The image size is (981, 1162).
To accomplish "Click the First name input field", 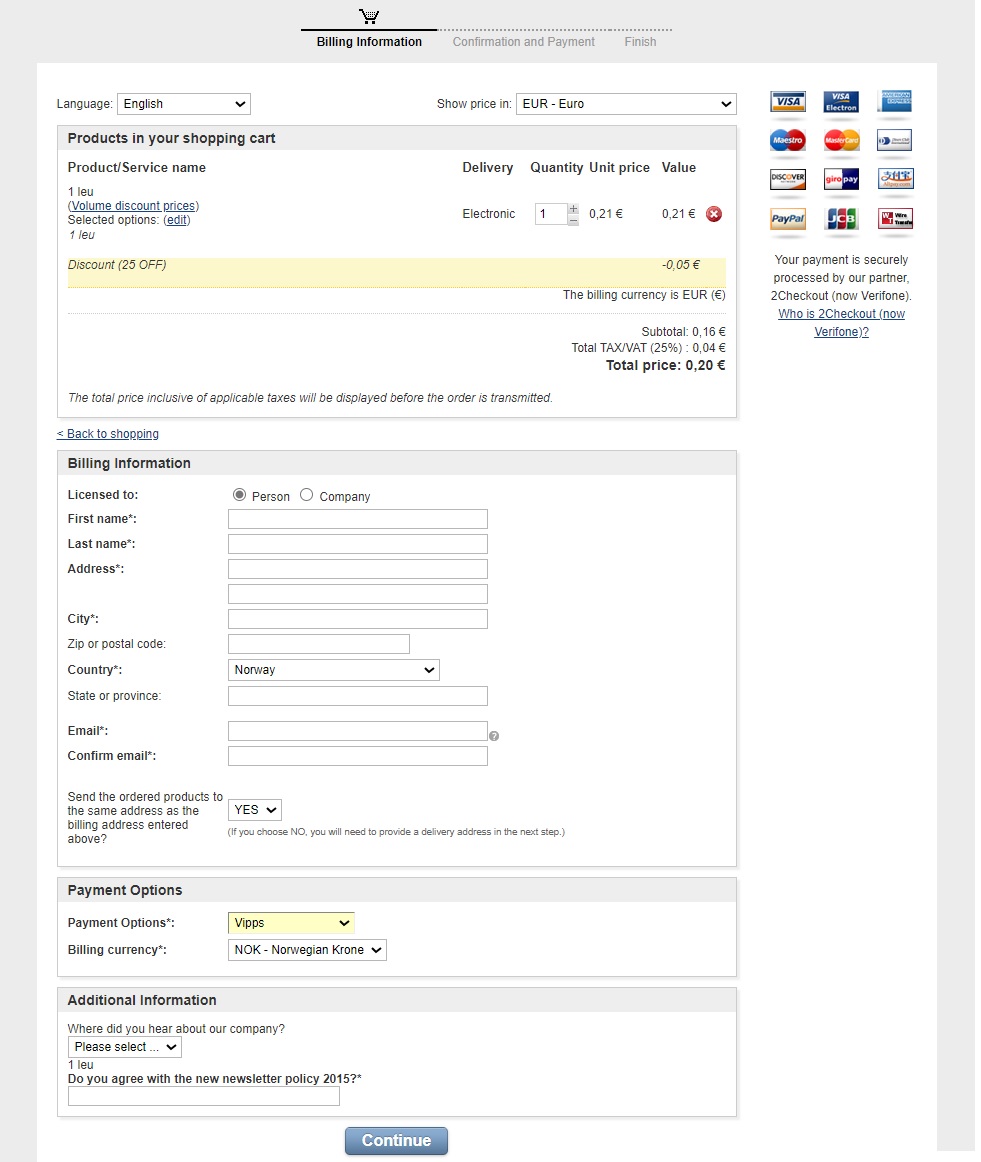I will pos(357,518).
